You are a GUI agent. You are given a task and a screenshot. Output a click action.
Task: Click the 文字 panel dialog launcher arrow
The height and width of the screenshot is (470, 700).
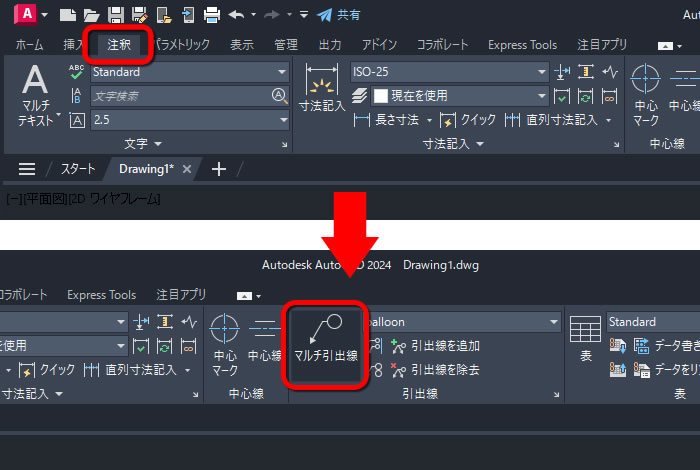pyautogui.click(x=285, y=145)
